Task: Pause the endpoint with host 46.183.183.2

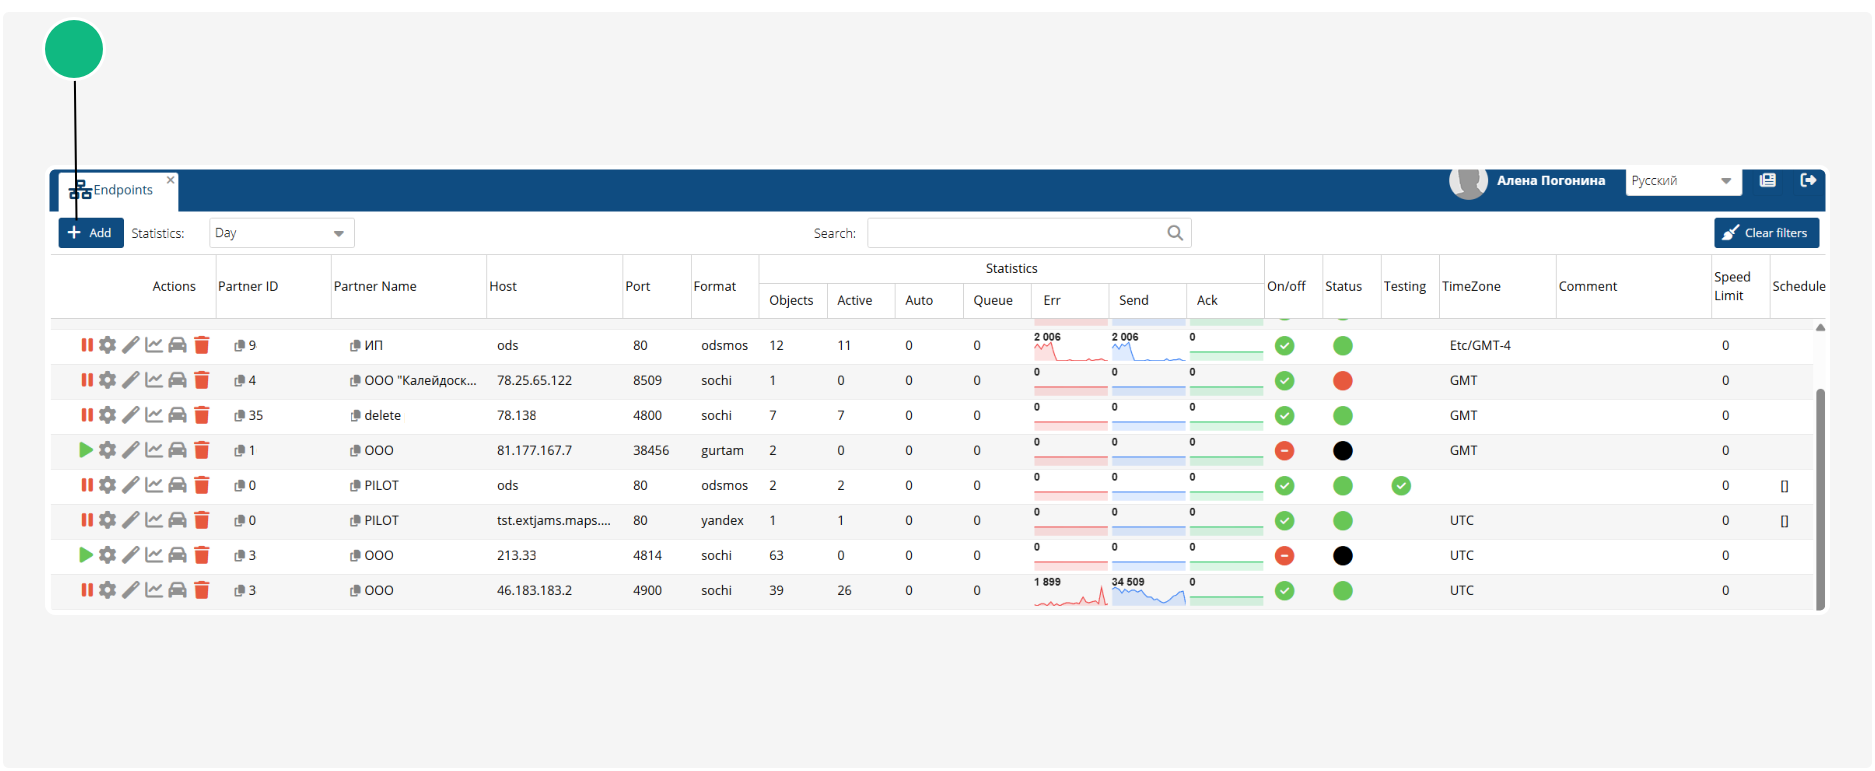Action: pos(87,590)
